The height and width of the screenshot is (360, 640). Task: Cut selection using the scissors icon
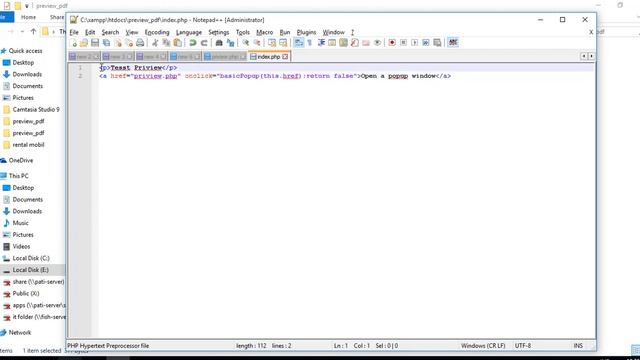155,43
